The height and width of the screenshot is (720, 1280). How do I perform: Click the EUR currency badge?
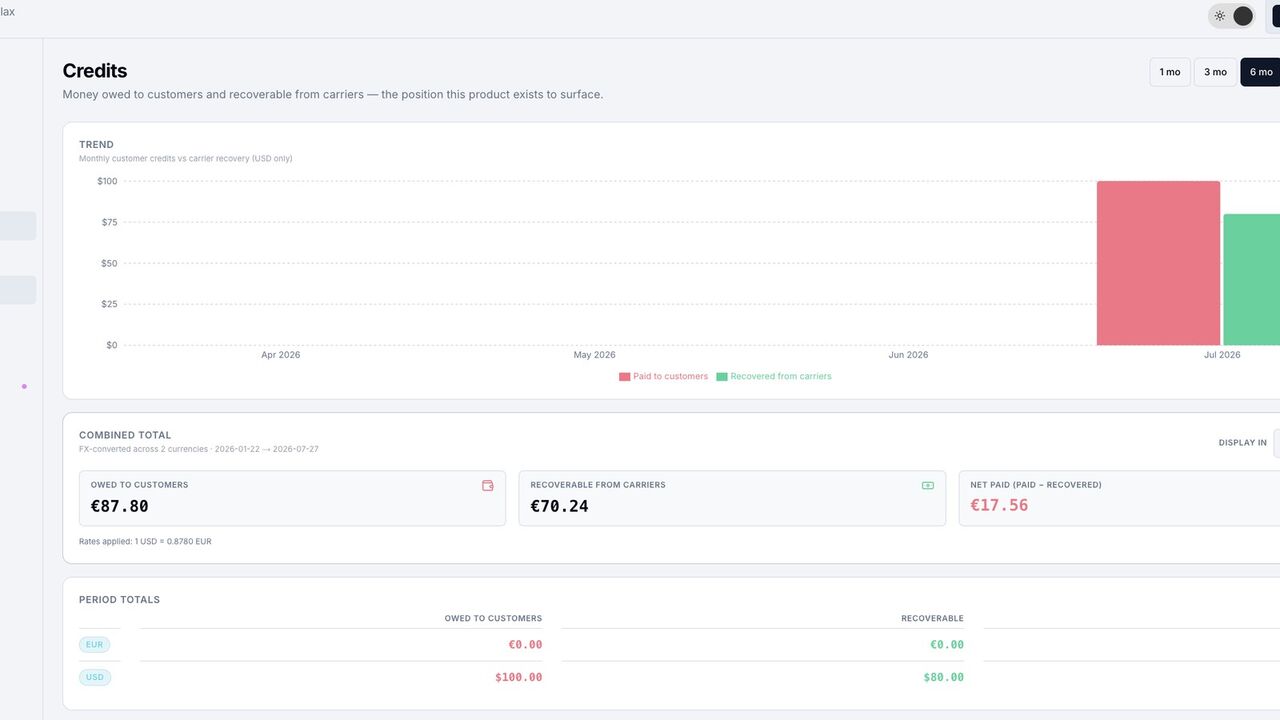(95, 645)
